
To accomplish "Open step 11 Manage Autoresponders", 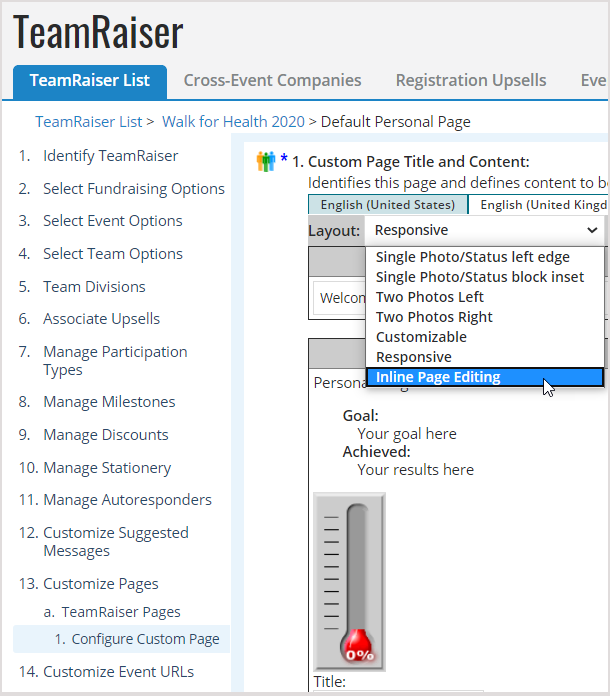I will click(127, 500).
